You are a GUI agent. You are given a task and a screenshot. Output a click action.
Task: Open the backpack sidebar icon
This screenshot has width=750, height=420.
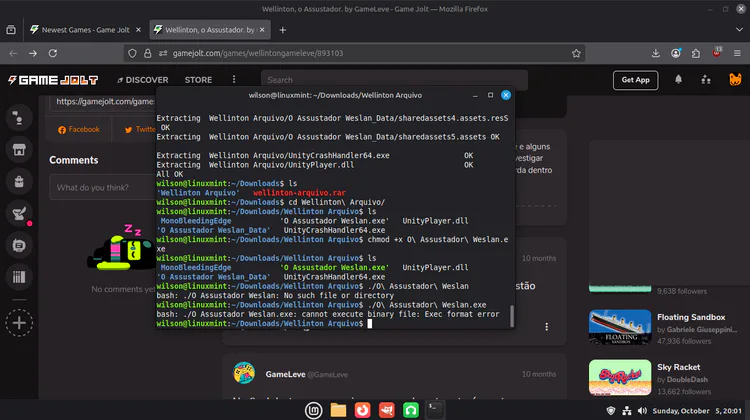[x=19, y=181]
